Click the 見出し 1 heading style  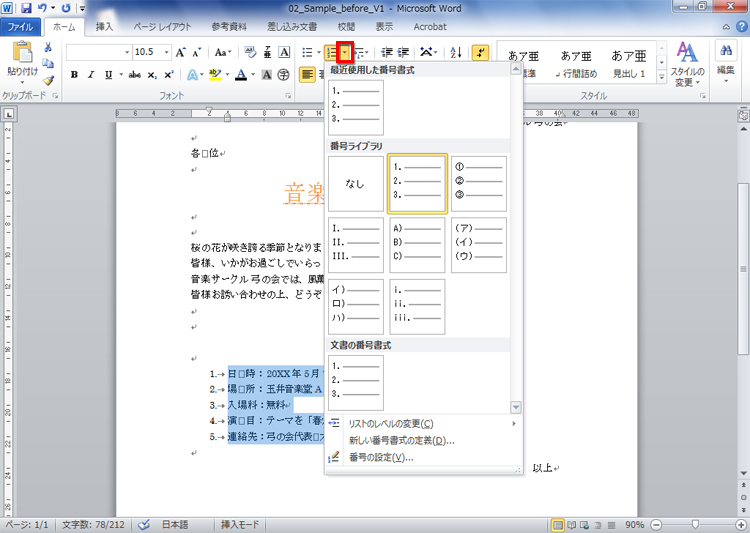629,63
